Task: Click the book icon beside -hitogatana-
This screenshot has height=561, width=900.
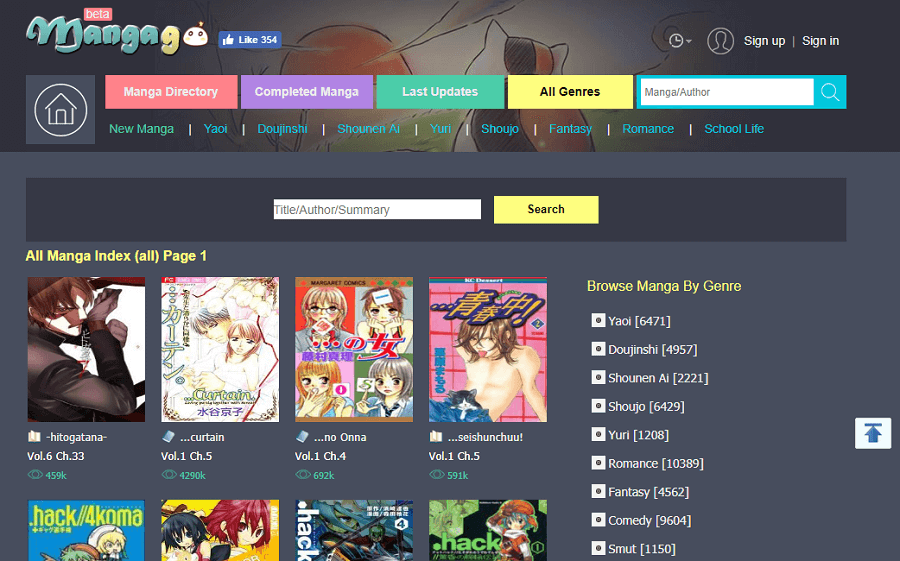Action: coord(34,437)
